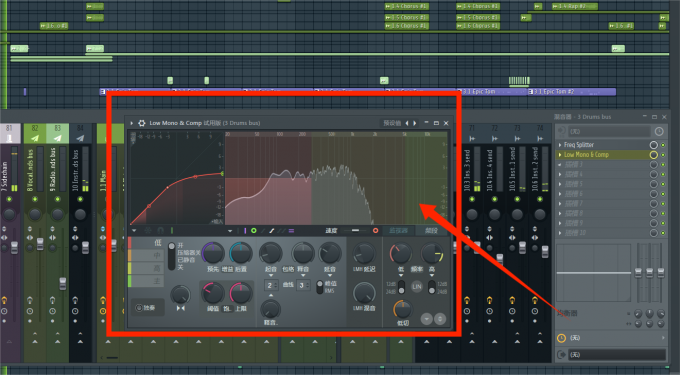The height and width of the screenshot is (375, 680).
Task: Open dropdown arrow under 起音 knob
Action: coord(271,276)
